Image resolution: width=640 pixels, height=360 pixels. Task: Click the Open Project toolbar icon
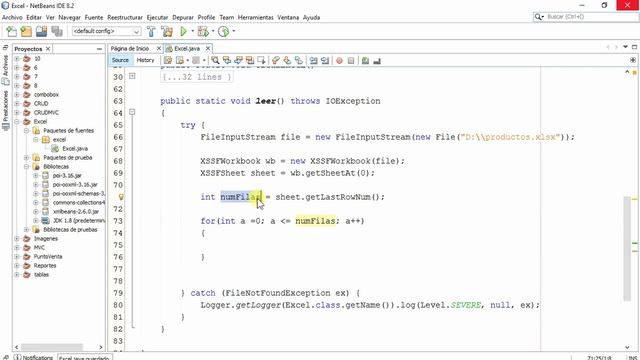(x=41, y=31)
